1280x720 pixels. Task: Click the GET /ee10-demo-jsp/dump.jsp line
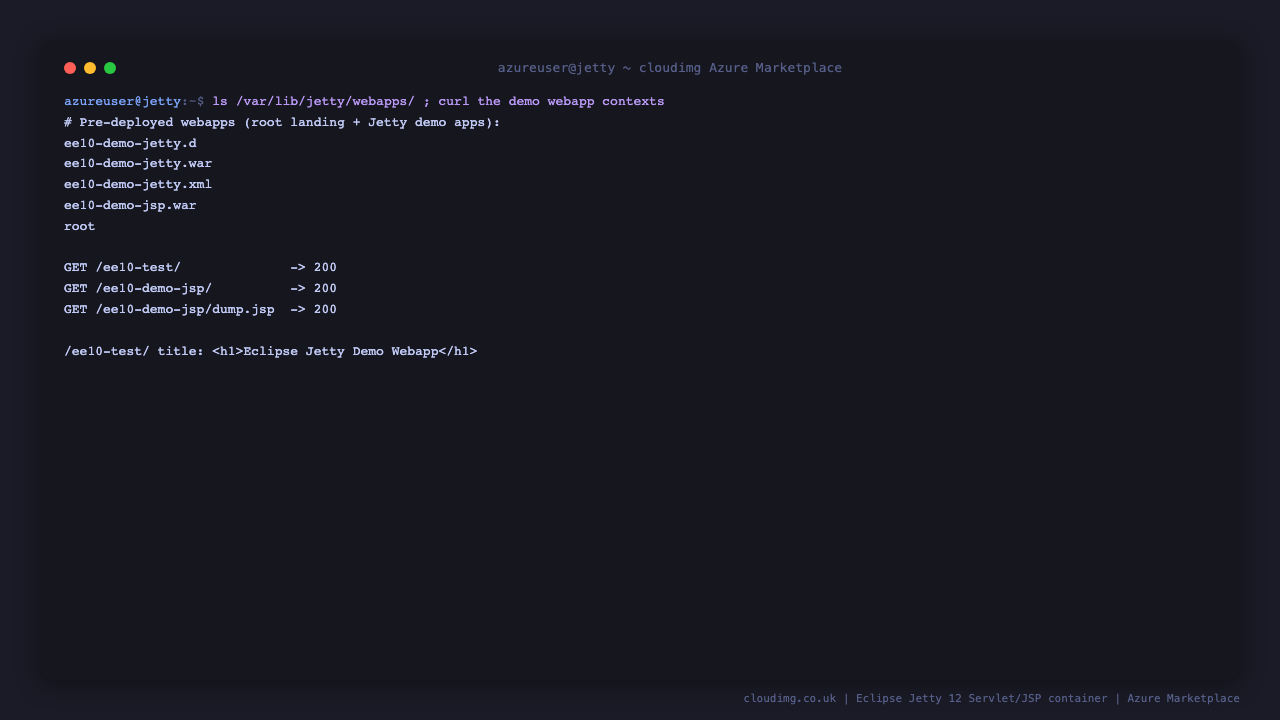200,310
